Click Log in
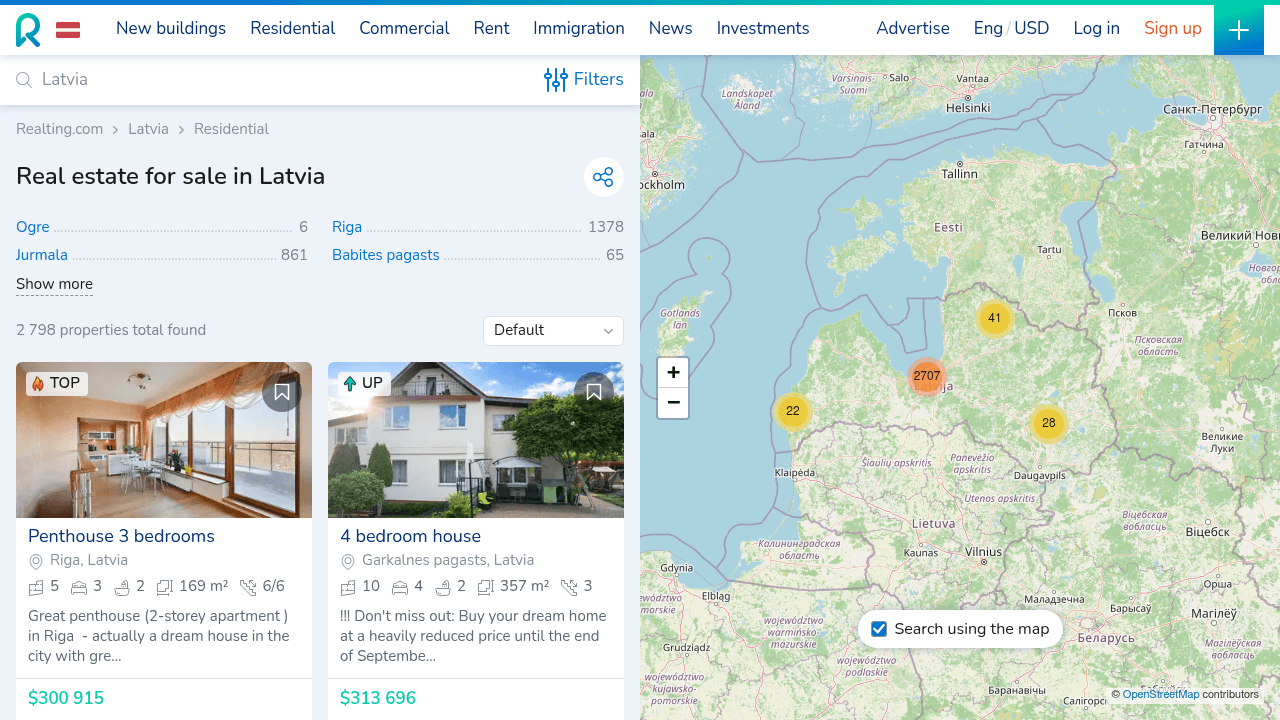Viewport: 1280px width, 720px height. point(1096,28)
